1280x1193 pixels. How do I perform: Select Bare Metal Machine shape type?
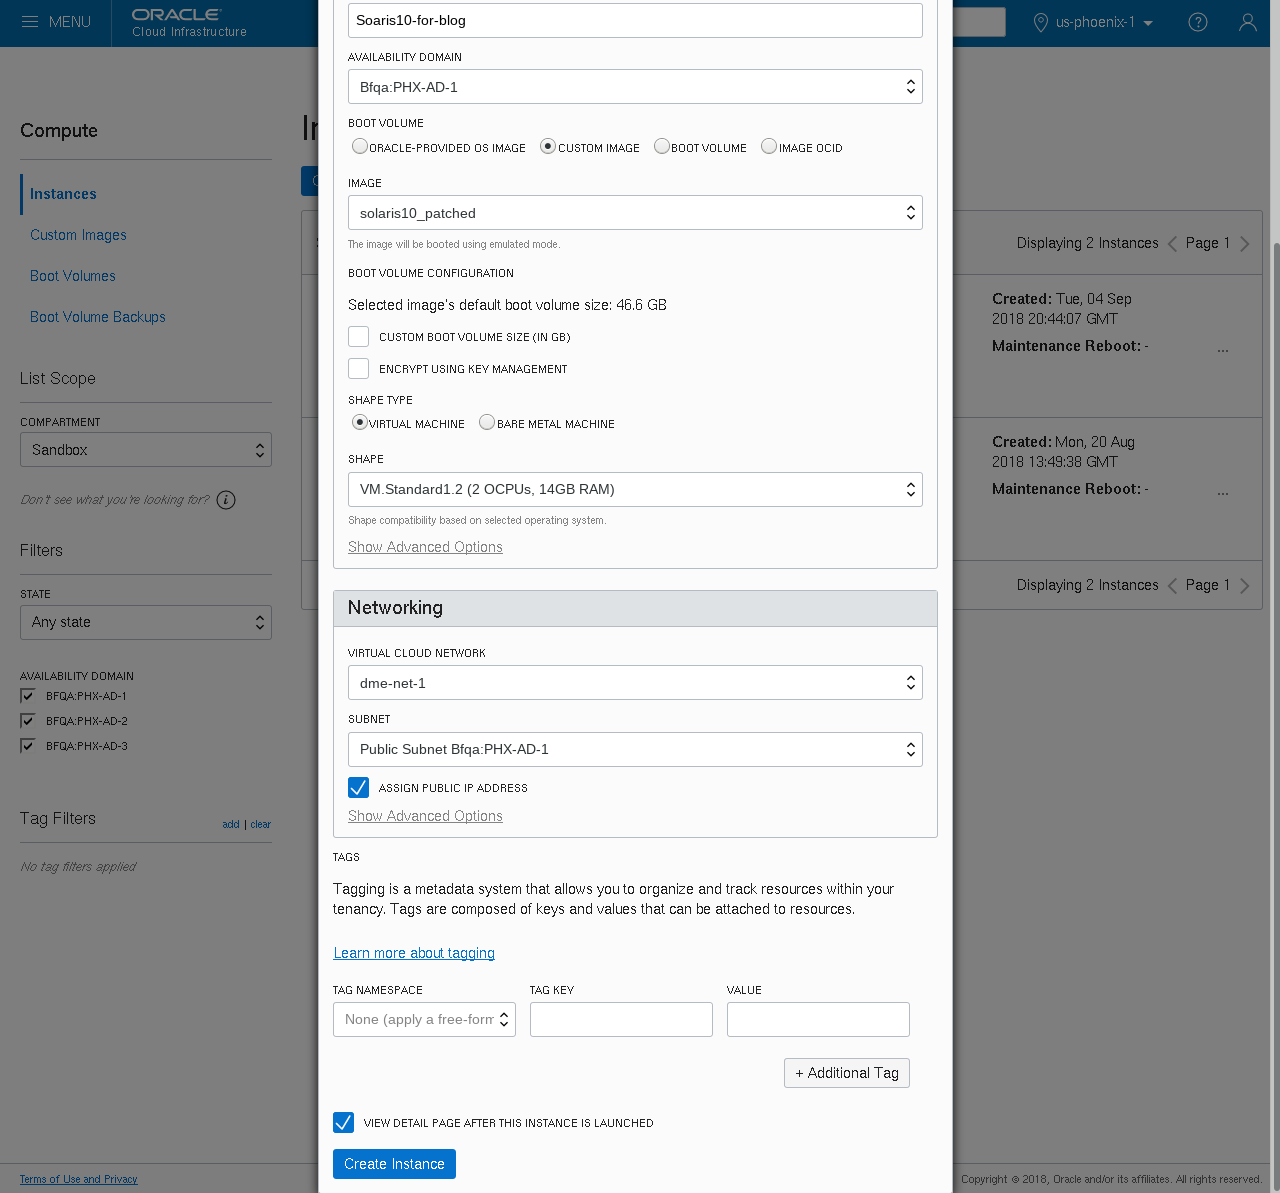coord(487,422)
